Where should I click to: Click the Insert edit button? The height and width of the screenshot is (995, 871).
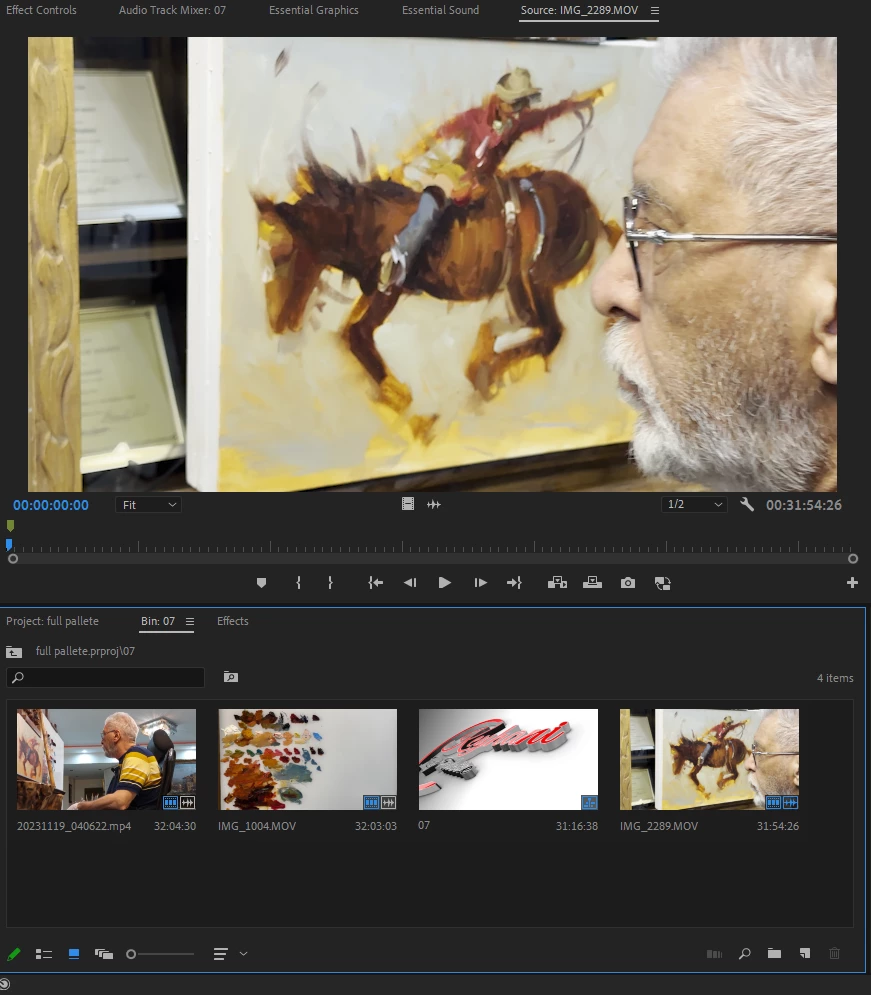coord(557,583)
